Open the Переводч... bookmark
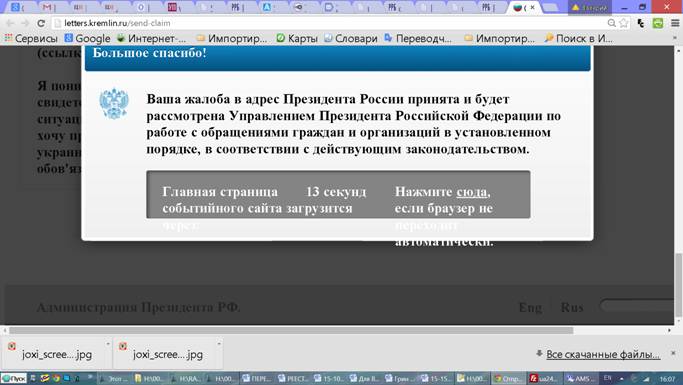The width and height of the screenshot is (683, 385). pos(418,38)
